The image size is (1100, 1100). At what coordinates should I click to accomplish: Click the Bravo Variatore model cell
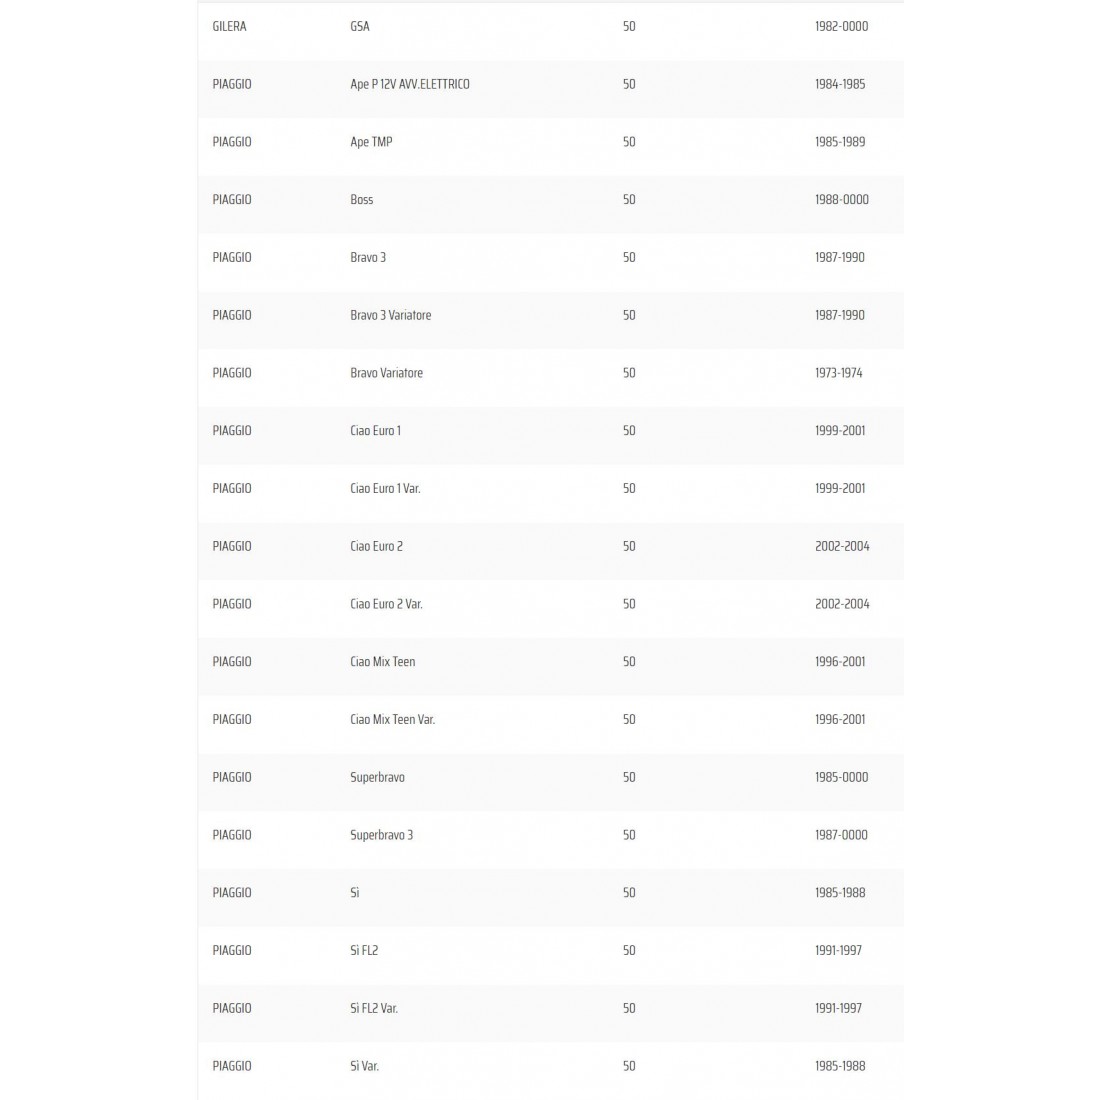click(x=386, y=373)
